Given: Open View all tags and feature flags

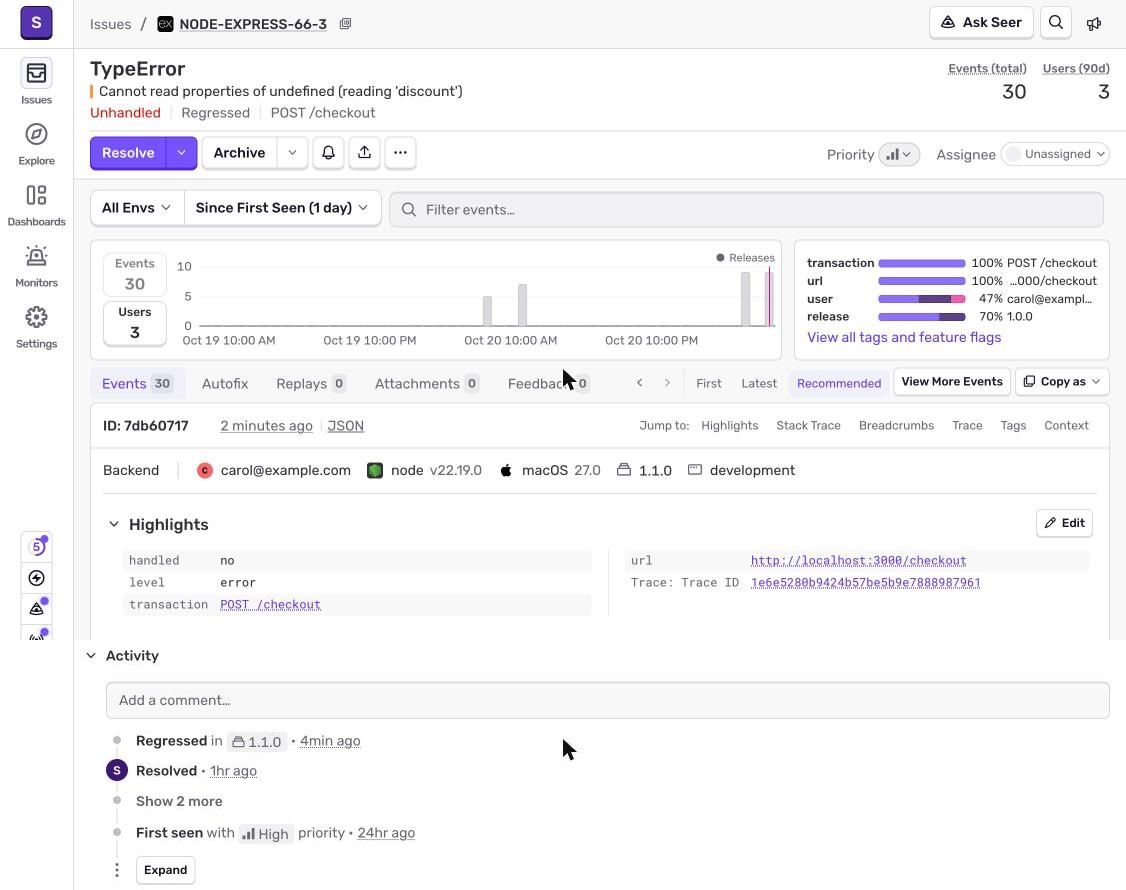Looking at the screenshot, I should click(x=903, y=338).
